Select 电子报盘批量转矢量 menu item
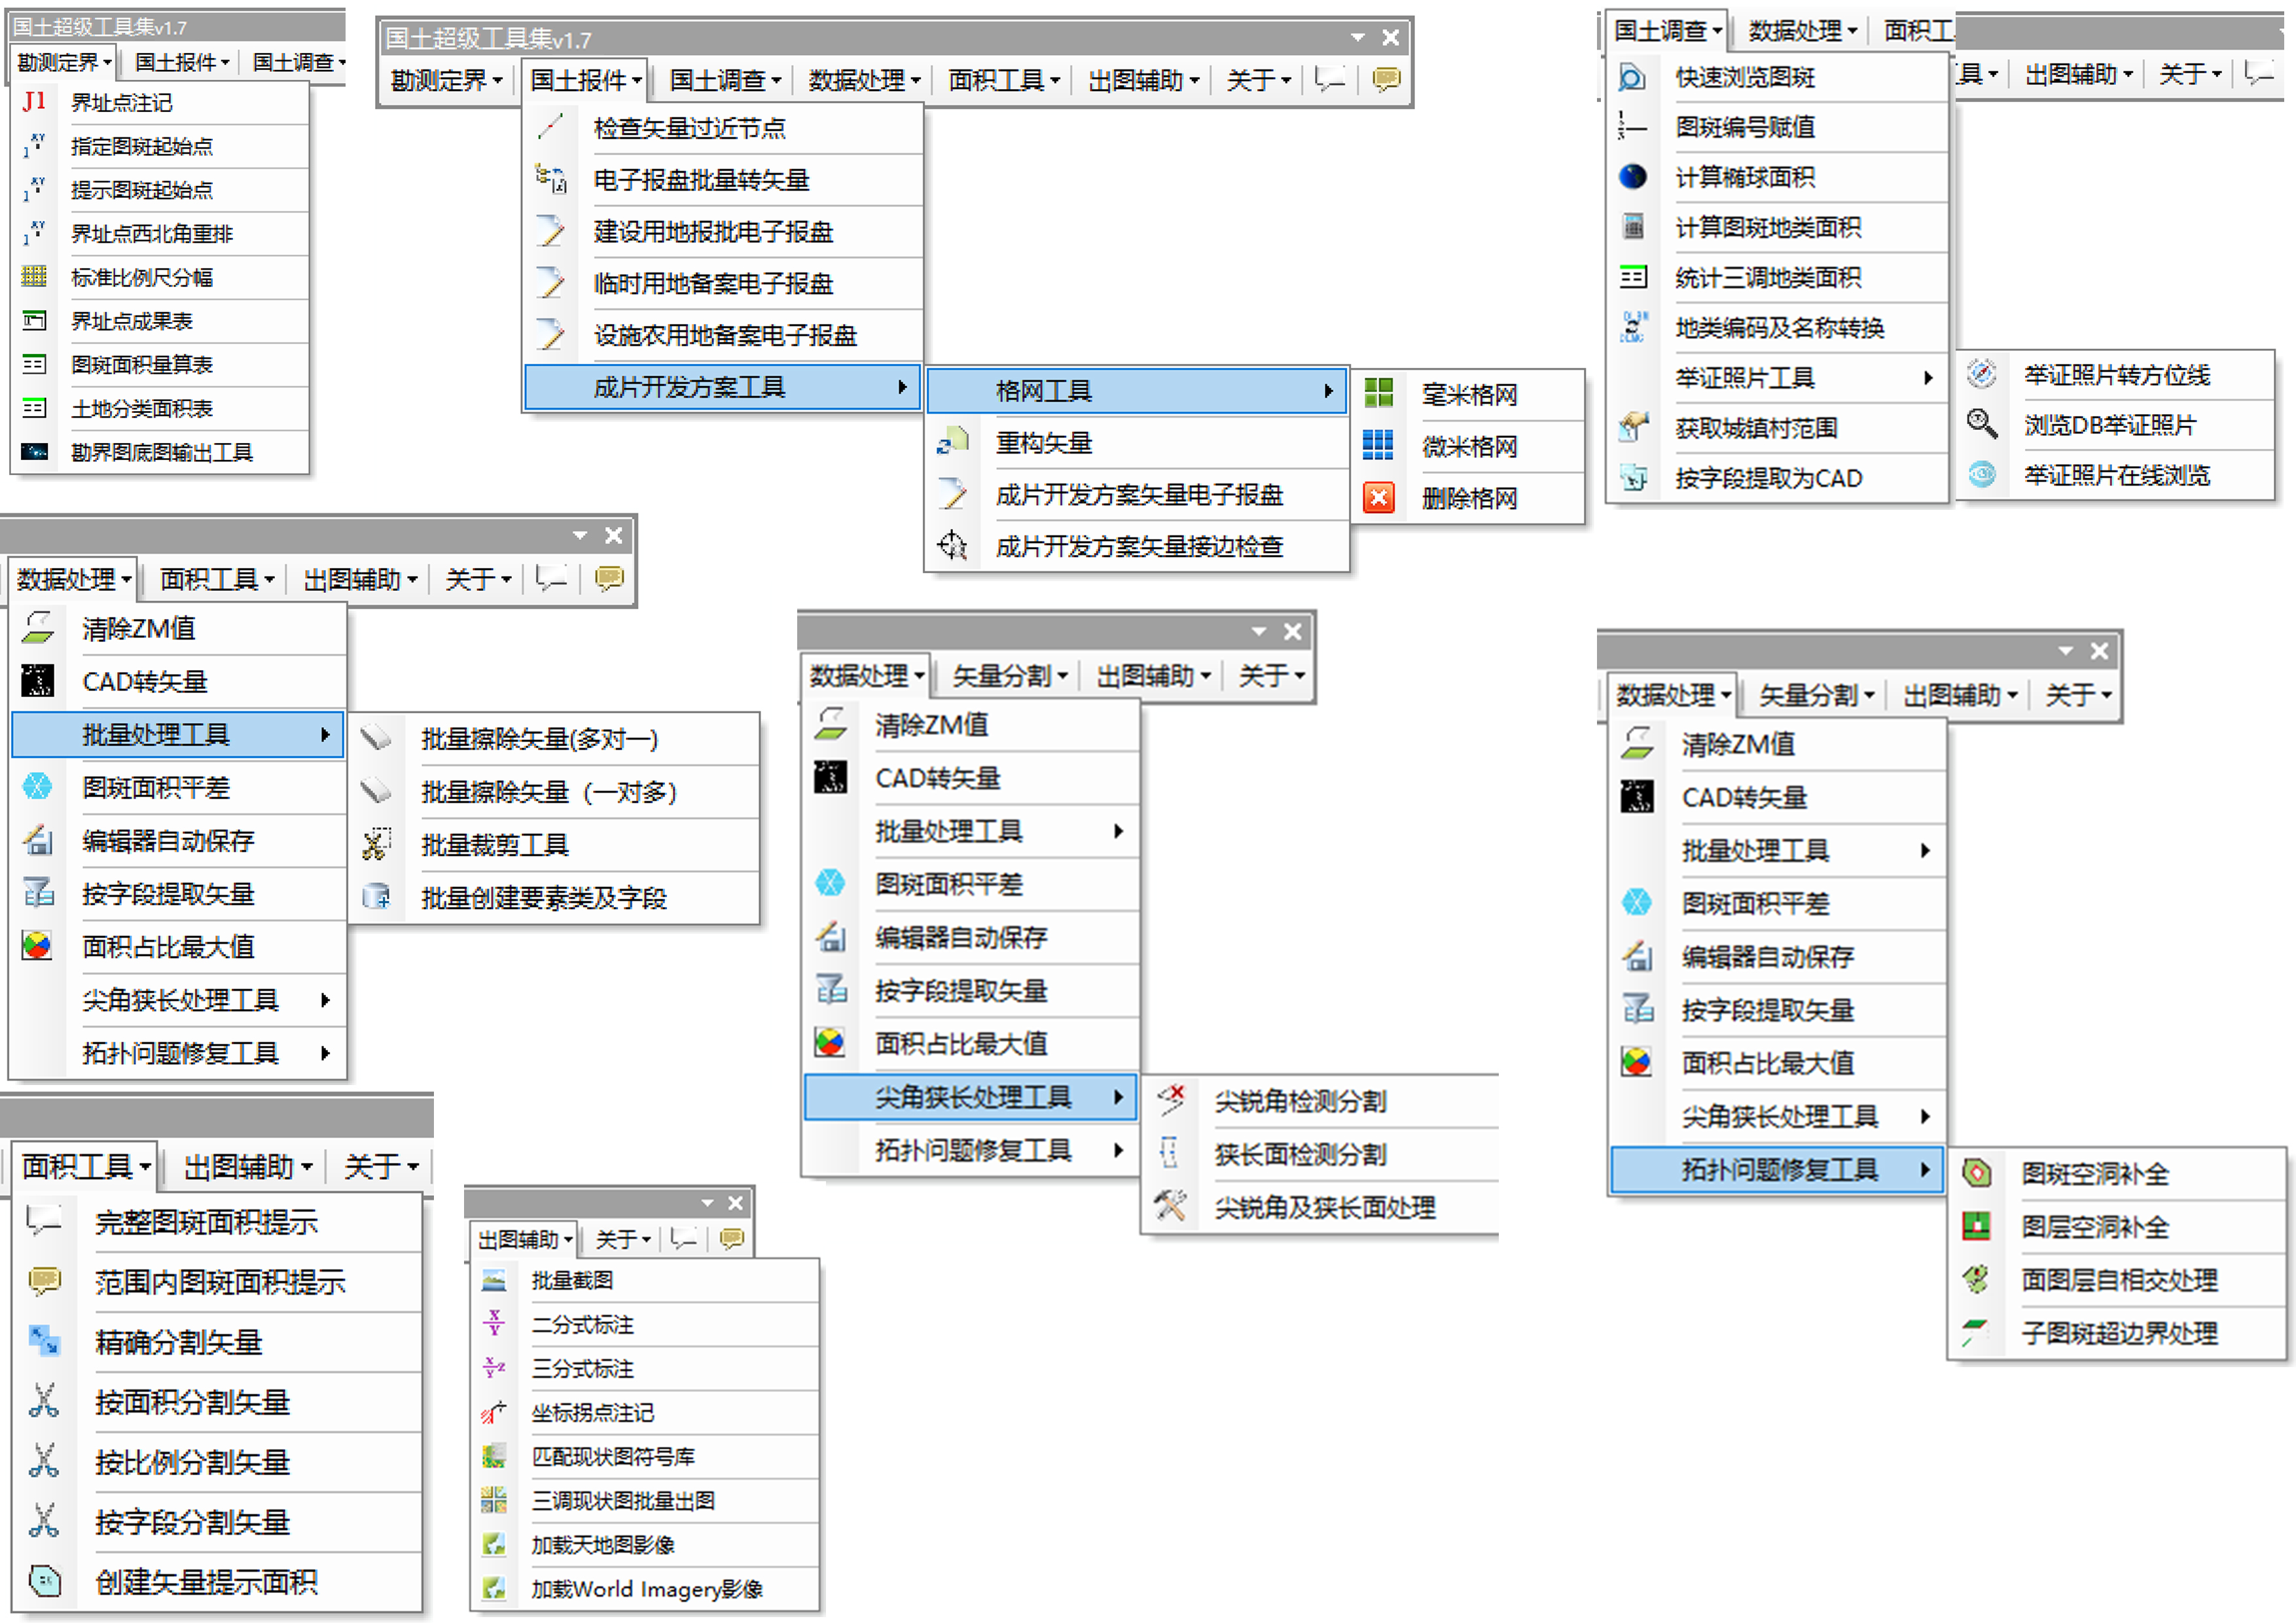Viewport: 2296px width, 1623px height. pyautogui.click(x=701, y=180)
